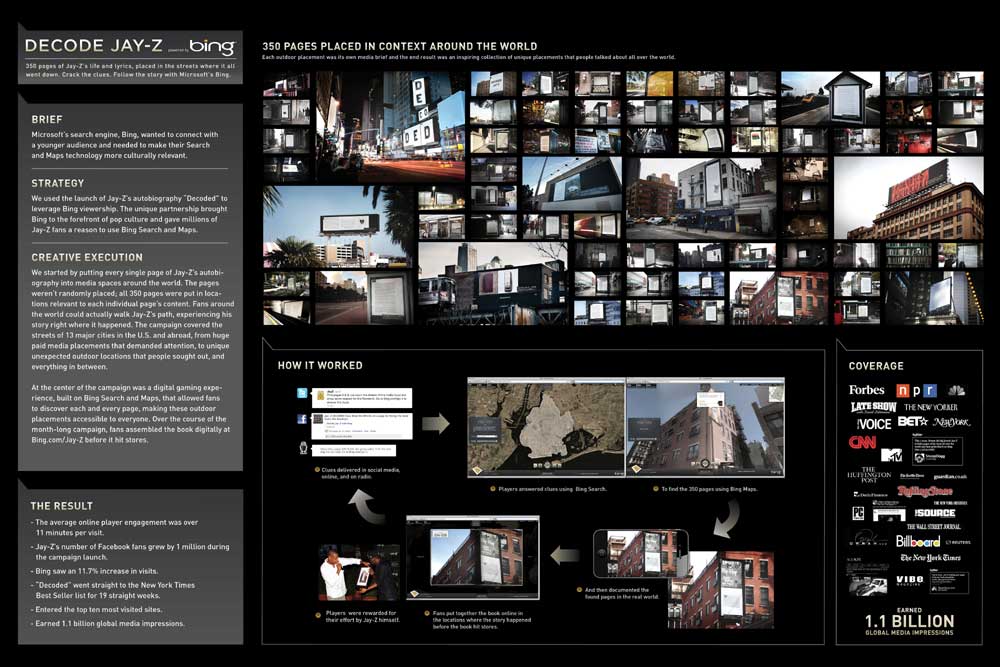Click the '1.1 BILLION' figure

point(909,622)
